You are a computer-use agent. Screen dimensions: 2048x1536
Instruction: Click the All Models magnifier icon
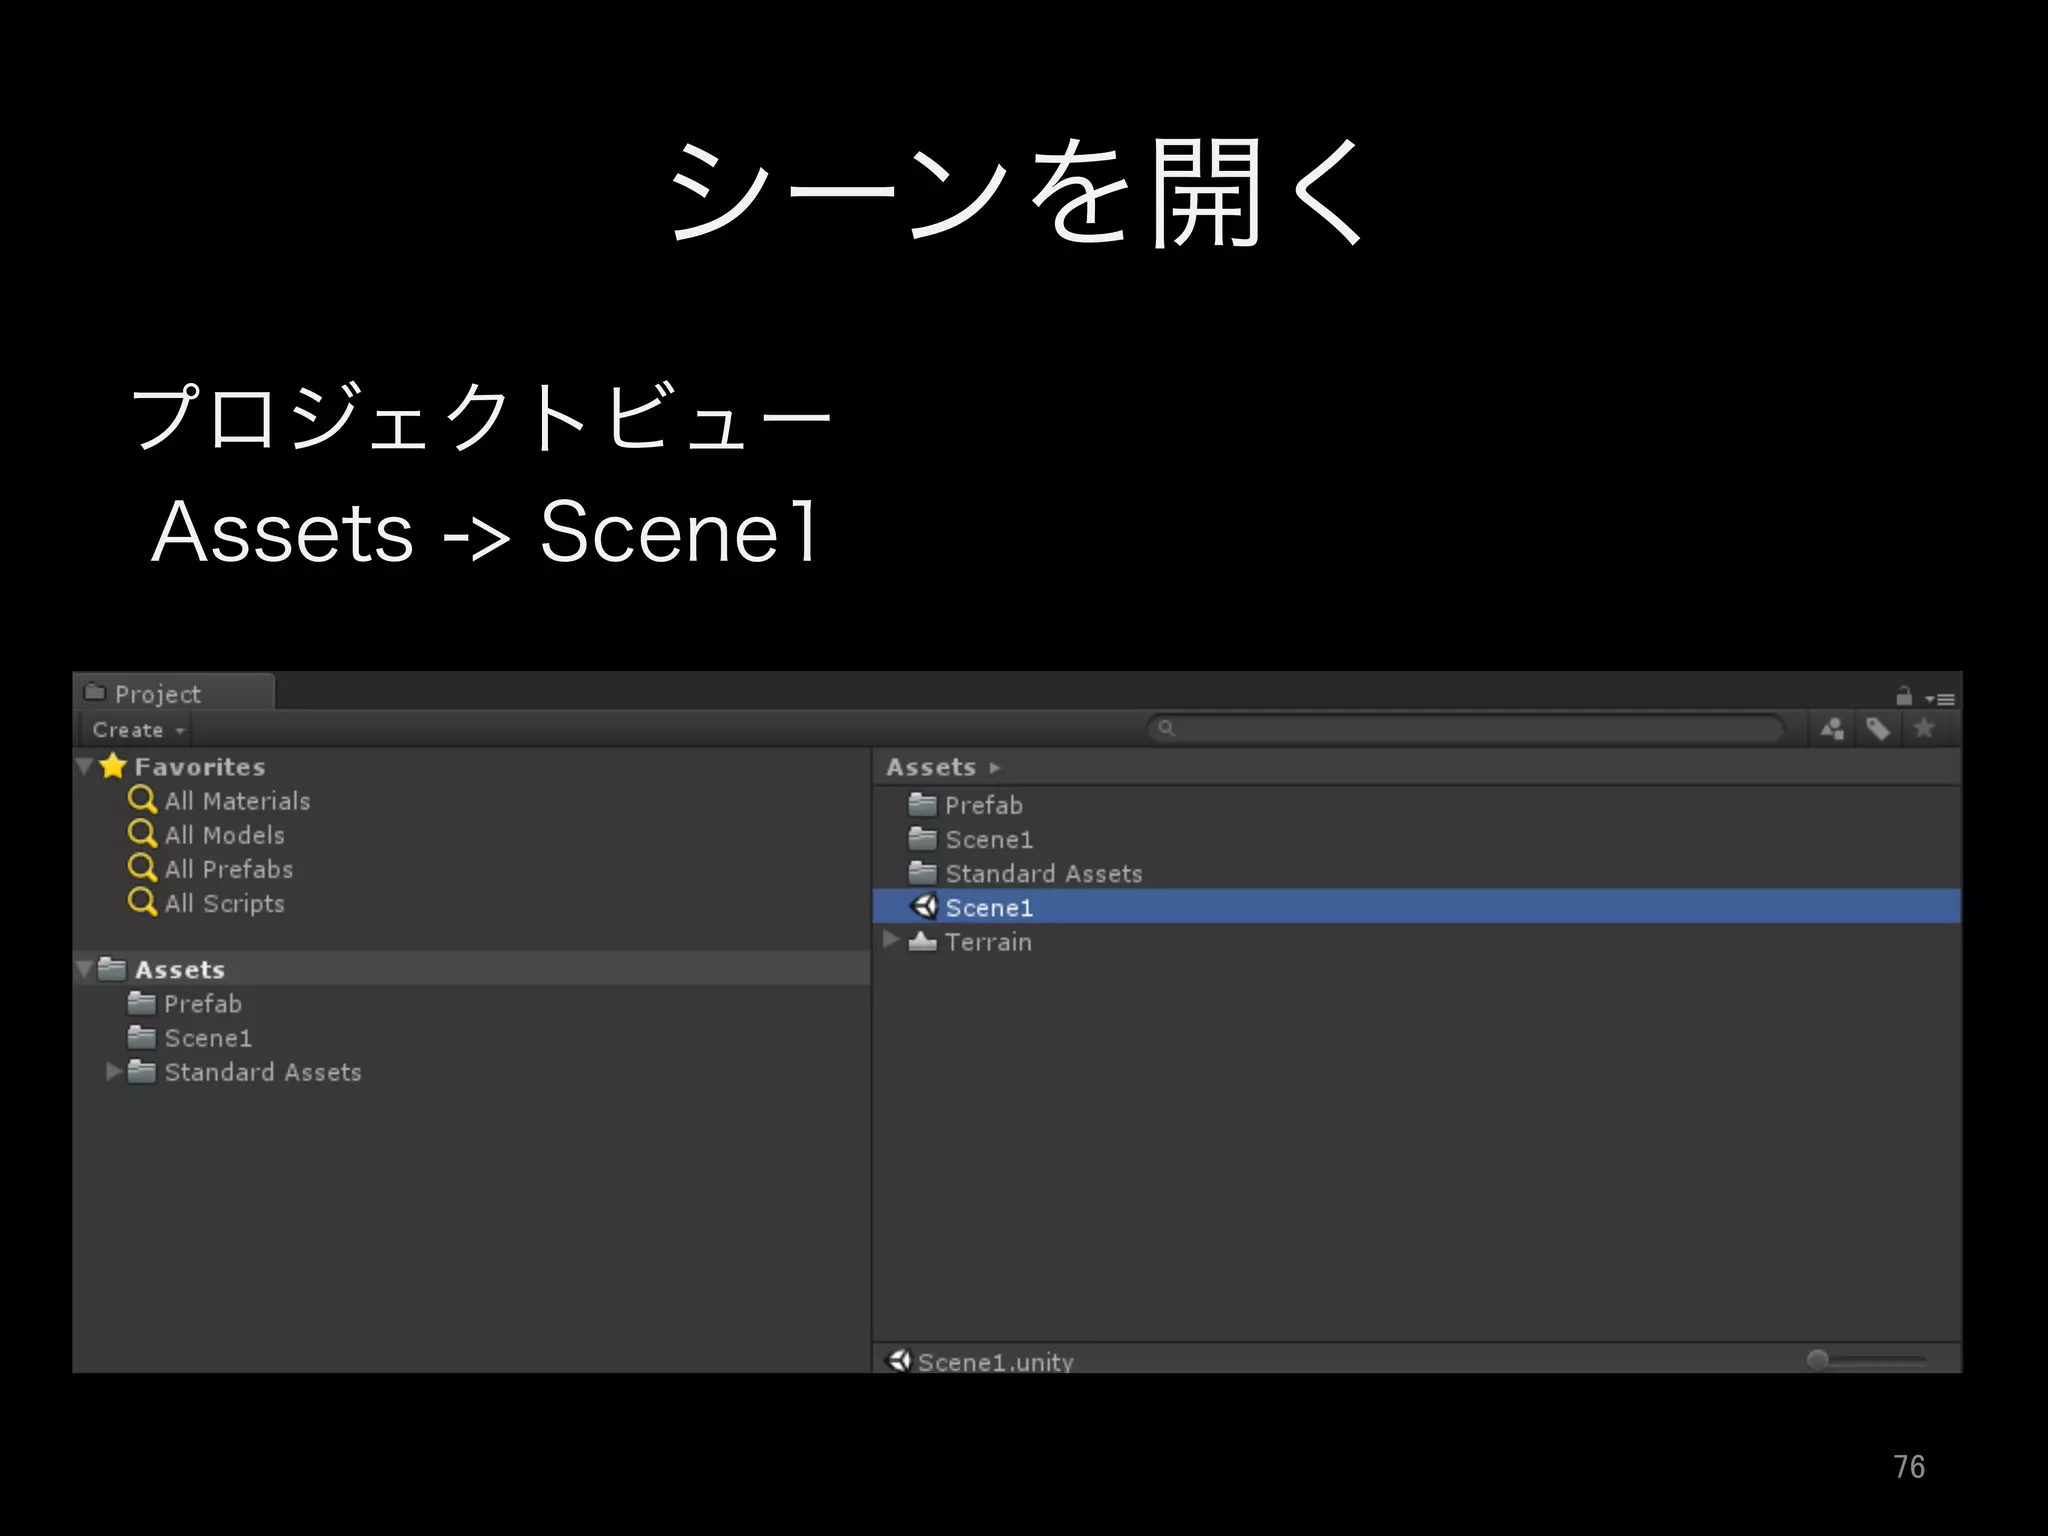(142, 834)
